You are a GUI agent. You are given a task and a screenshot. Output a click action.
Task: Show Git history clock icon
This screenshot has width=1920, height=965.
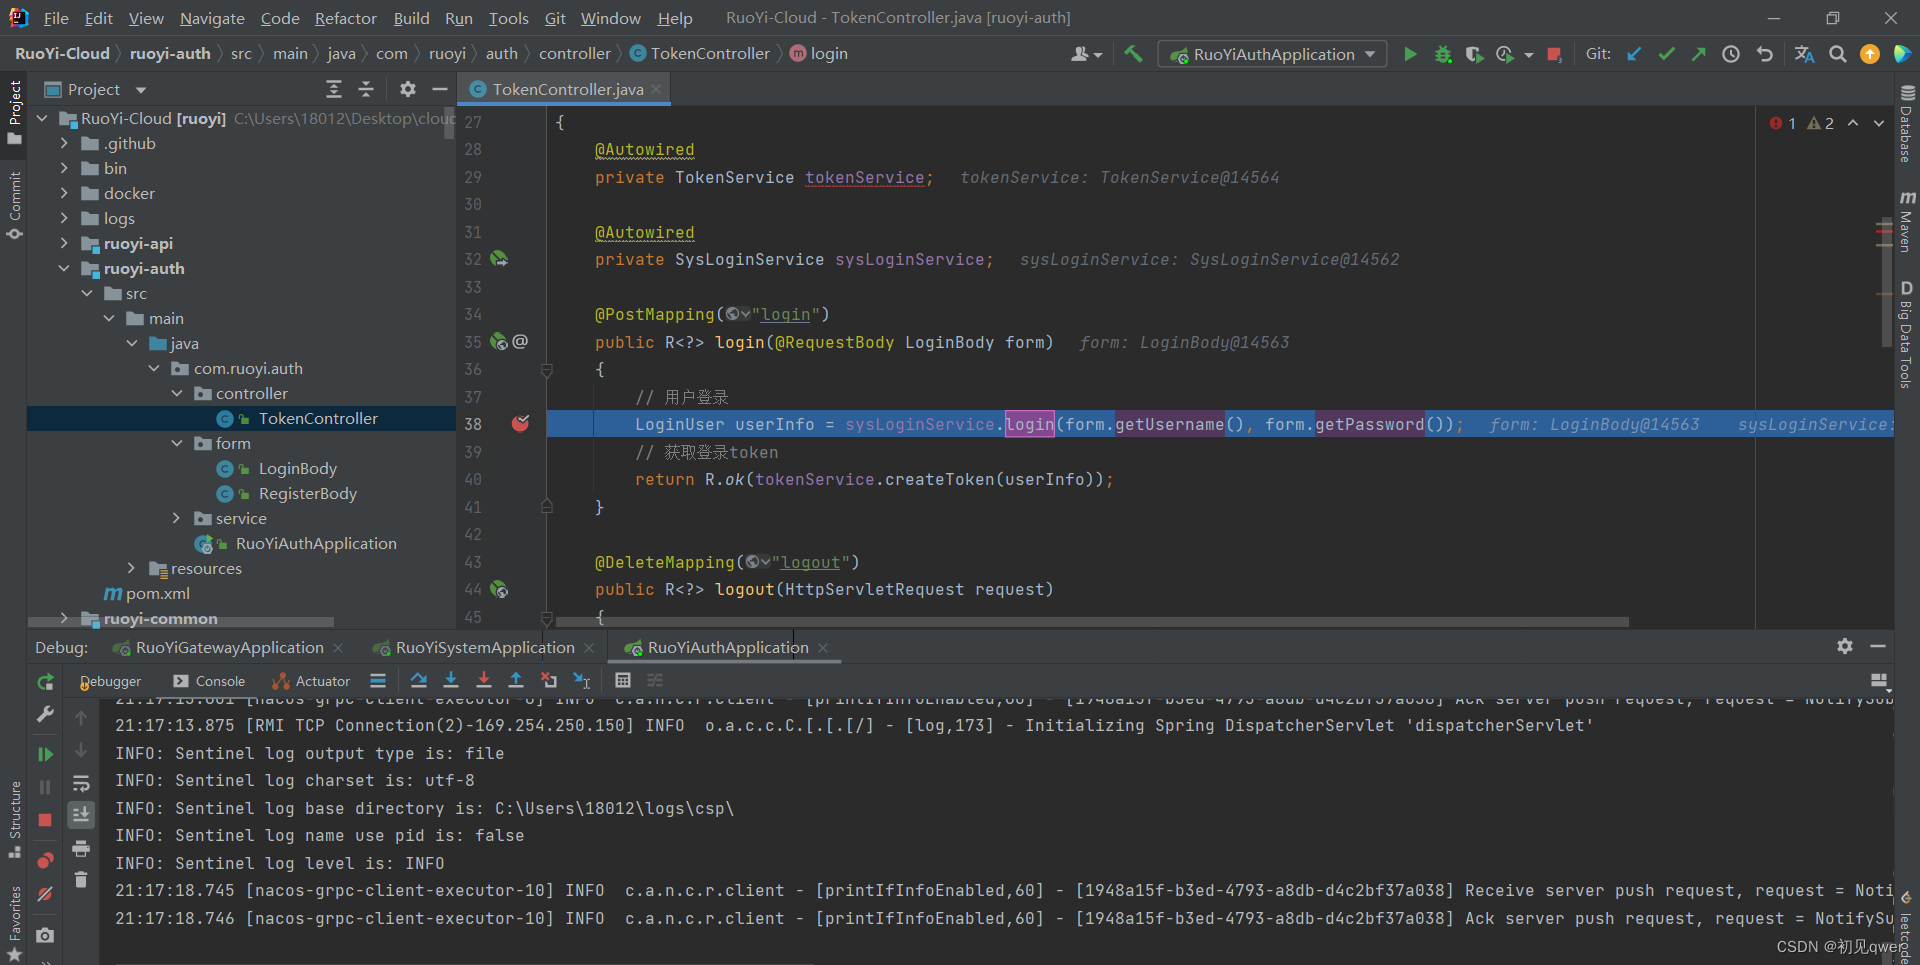[x=1731, y=54]
